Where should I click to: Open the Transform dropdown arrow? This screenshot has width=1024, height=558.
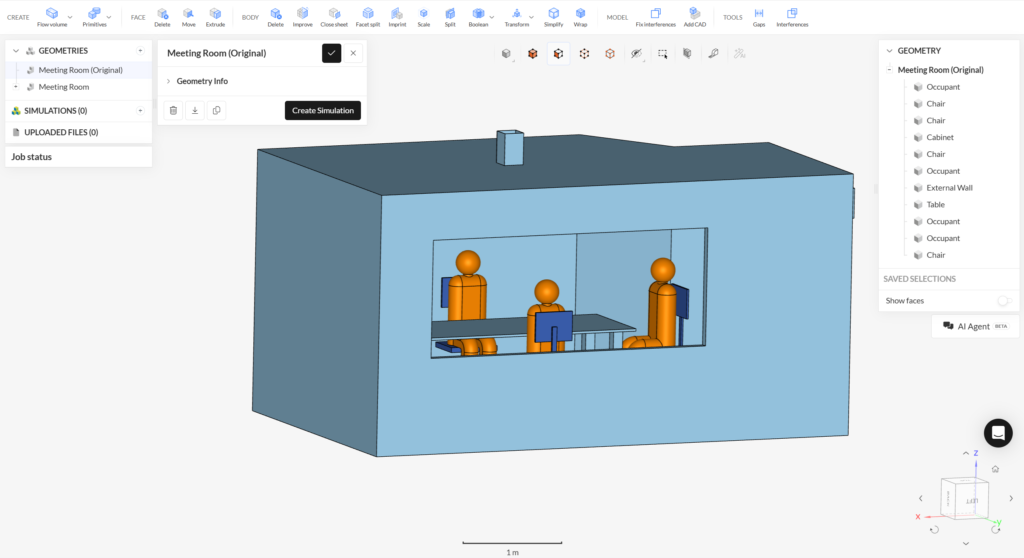pyautogui.click(x=531, y=18)
